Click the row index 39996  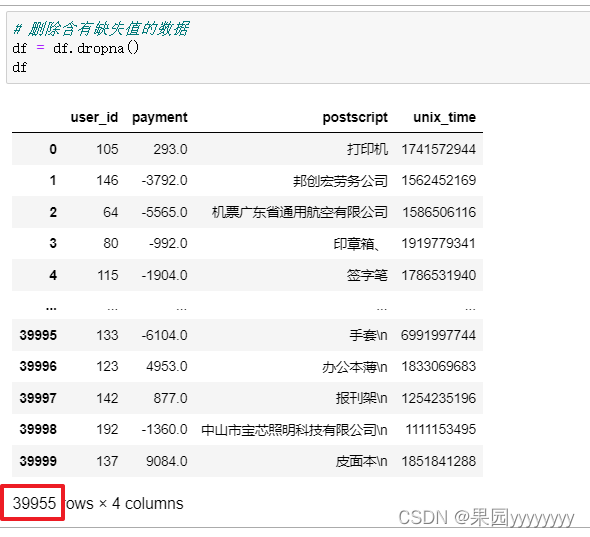pyautogui.click(x=38, y=367)
